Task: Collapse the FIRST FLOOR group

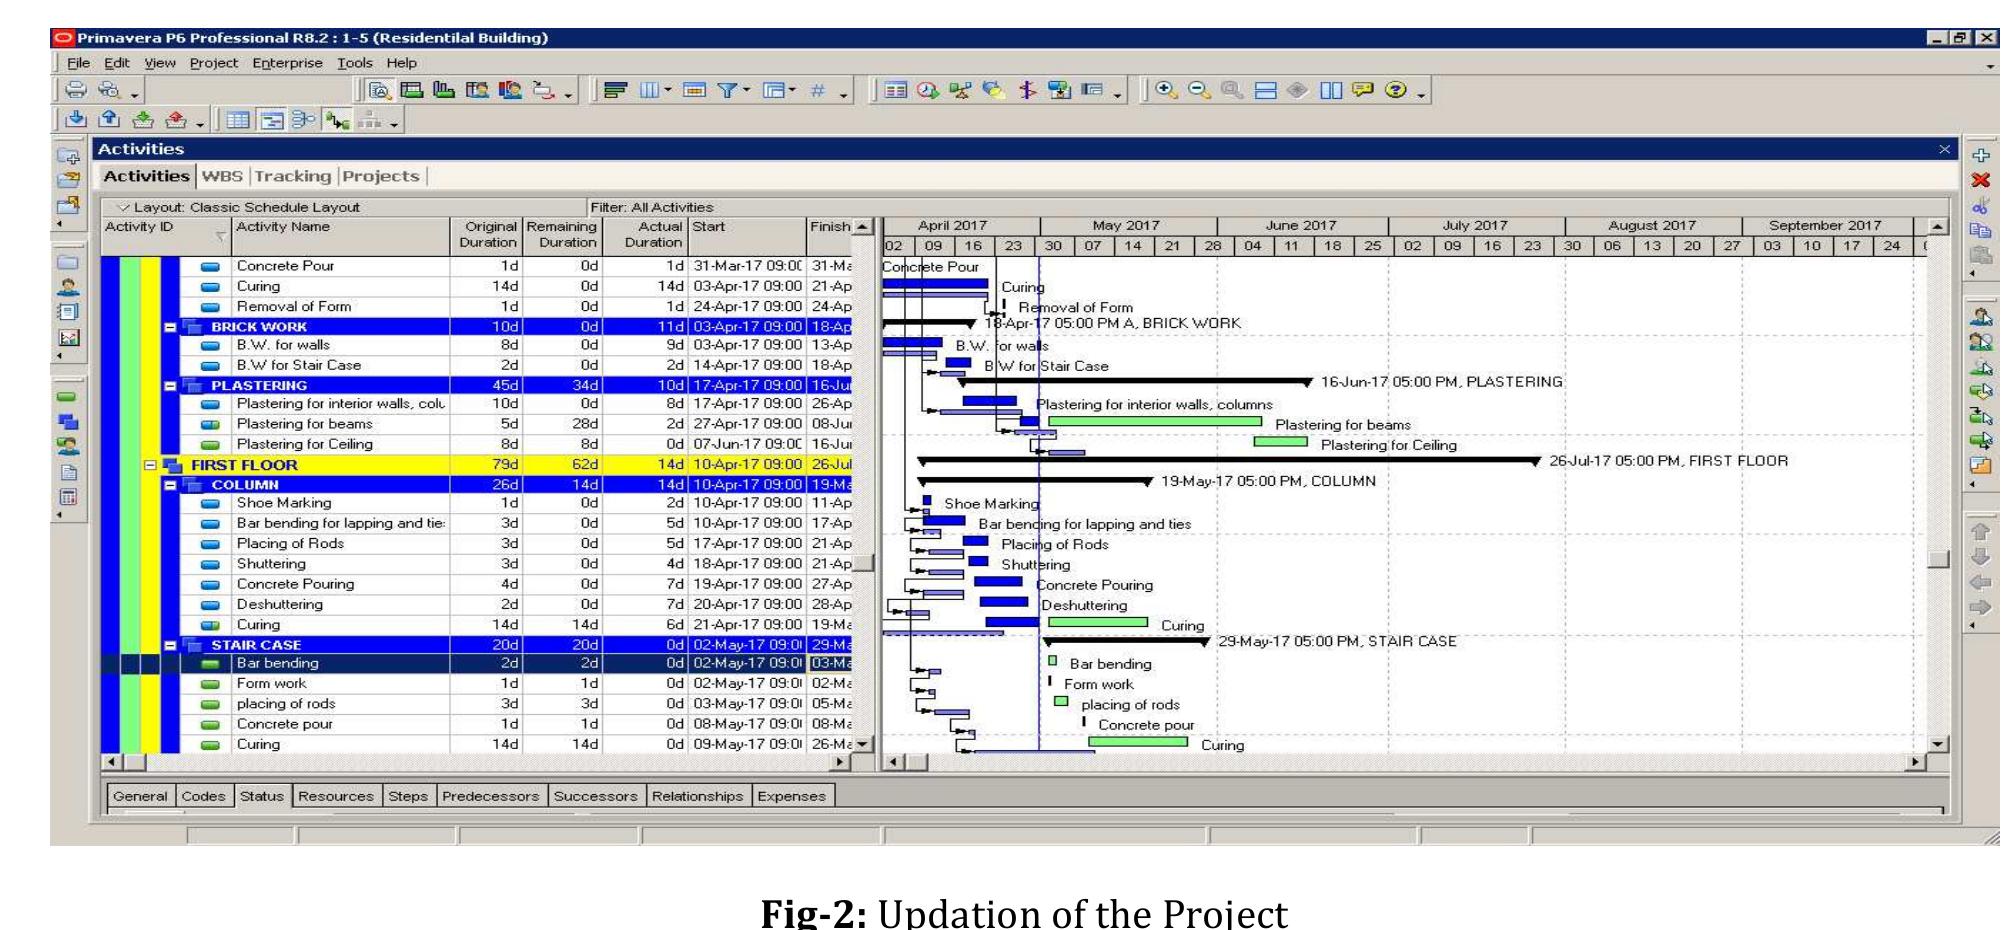Action: pos(151,465)
